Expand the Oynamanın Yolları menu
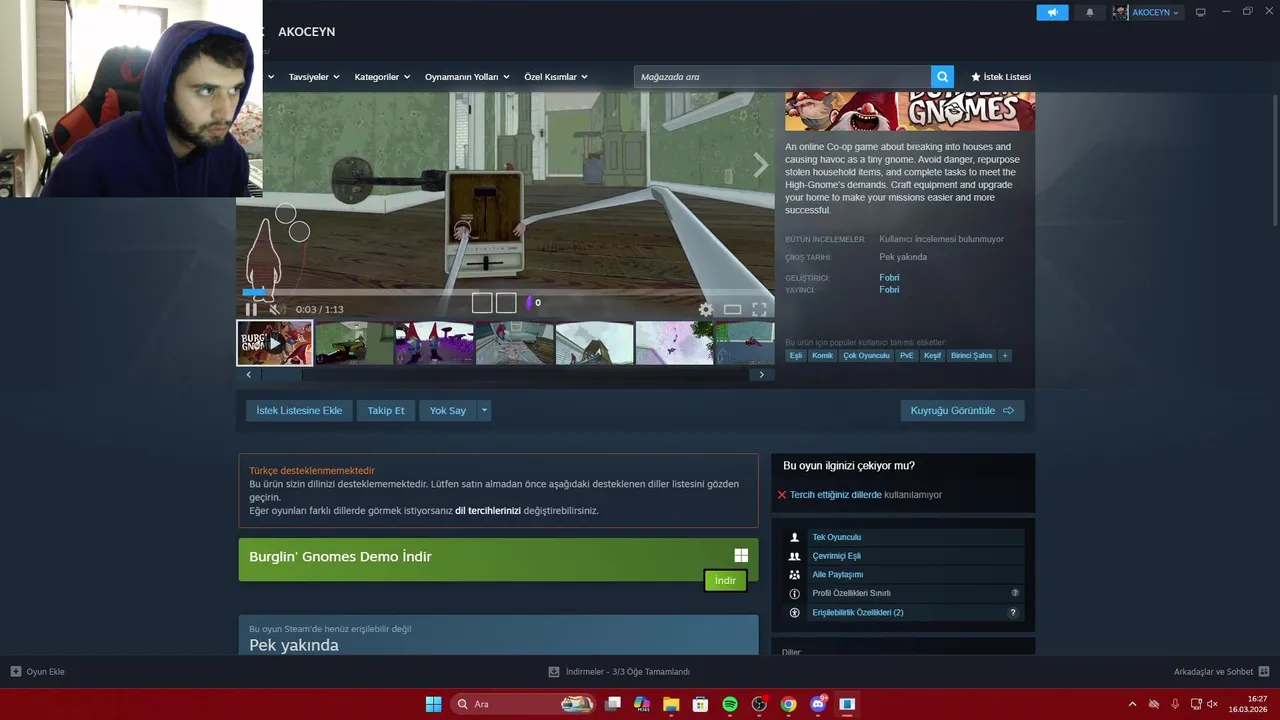Viewport: 1280px width, 720px height. click(467, 77)
